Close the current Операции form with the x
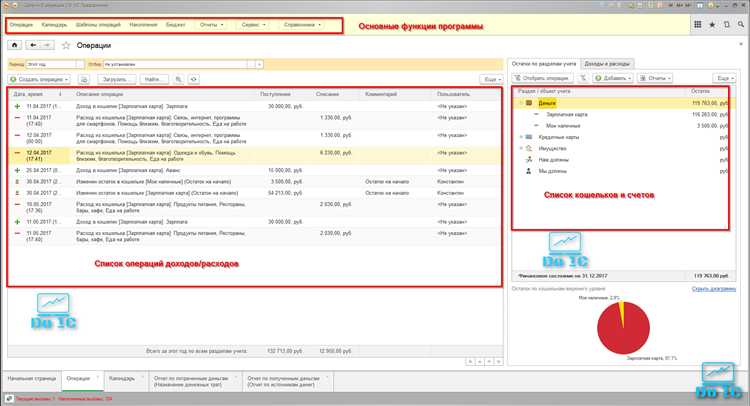The width and height of the screenshot is (750, 406). click(x=741, y=44)
